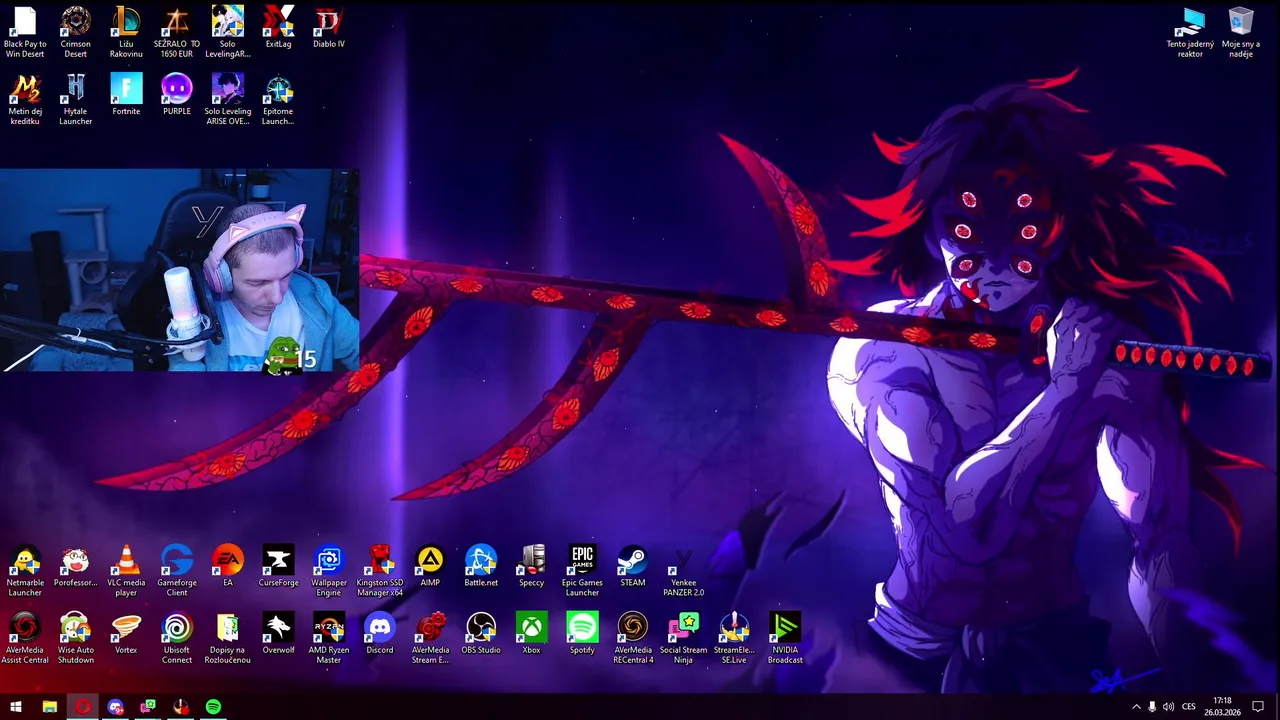The width and height of the screenshot is (1280, 720).
Task: Select the AVerMedia Stream Engine icon
Action: (x=430, y=638)
